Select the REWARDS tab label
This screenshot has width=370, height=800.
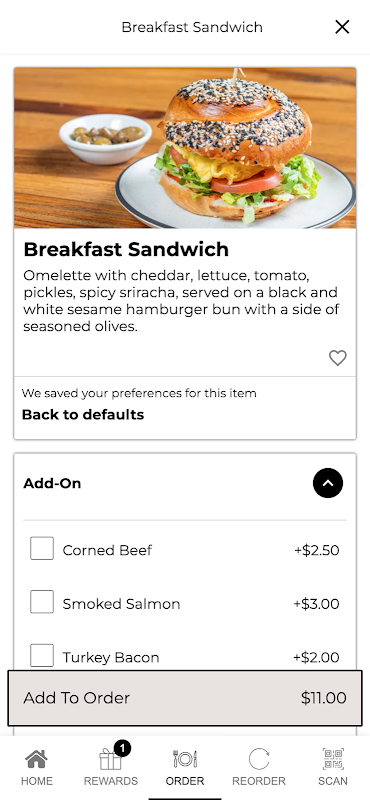click(x=111, y=781)
